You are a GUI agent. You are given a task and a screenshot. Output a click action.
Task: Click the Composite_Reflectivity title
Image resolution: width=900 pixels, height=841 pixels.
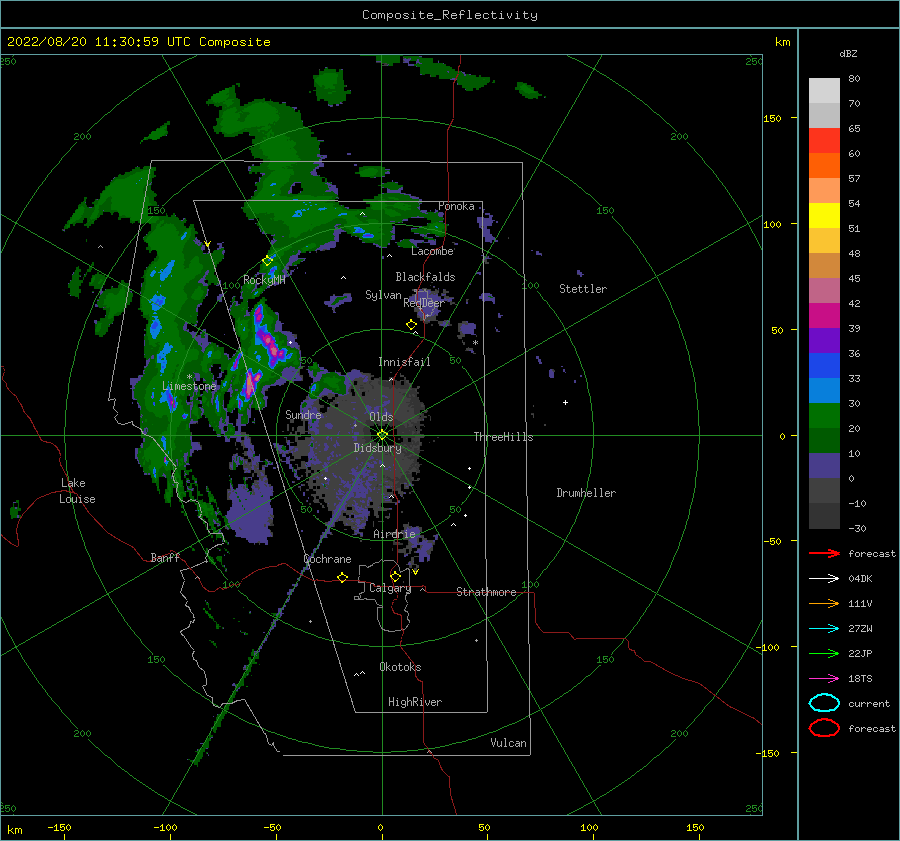450,15
